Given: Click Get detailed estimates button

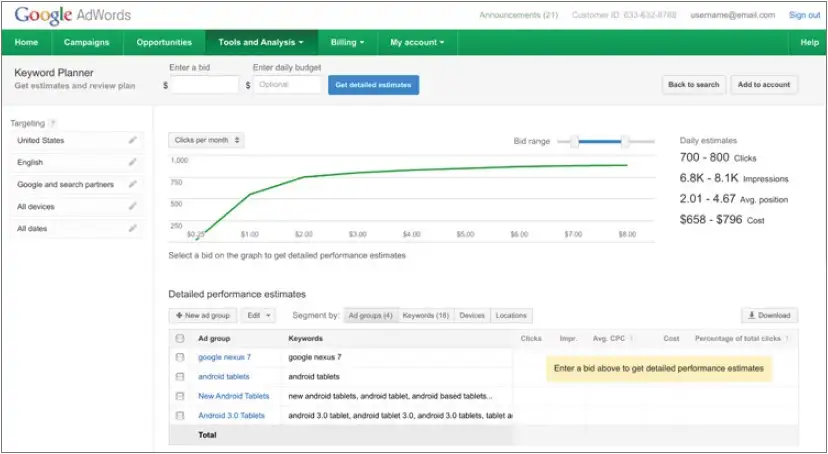Looking at the screenshot, I should [x=373, y=85].
